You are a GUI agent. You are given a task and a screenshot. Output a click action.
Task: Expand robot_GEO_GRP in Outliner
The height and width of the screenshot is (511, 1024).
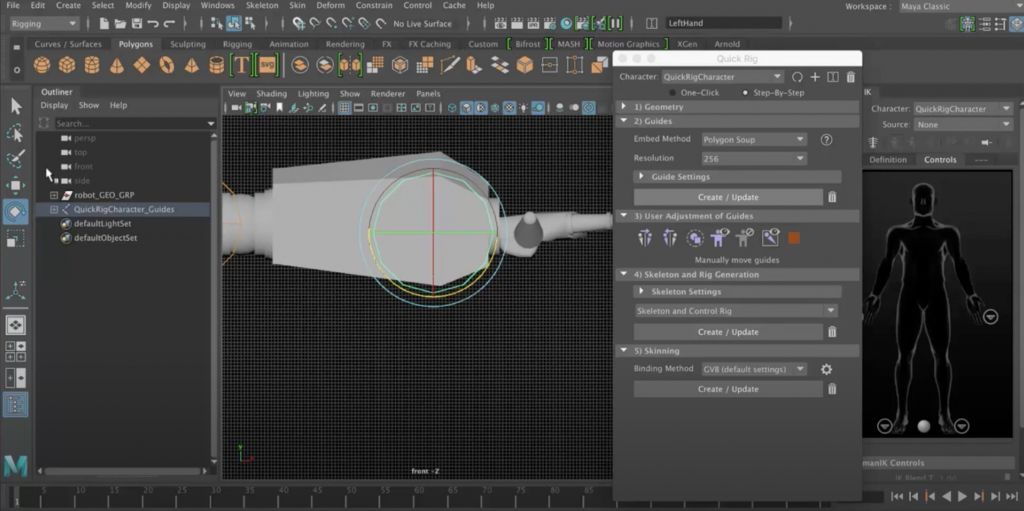tap(54, 195)
